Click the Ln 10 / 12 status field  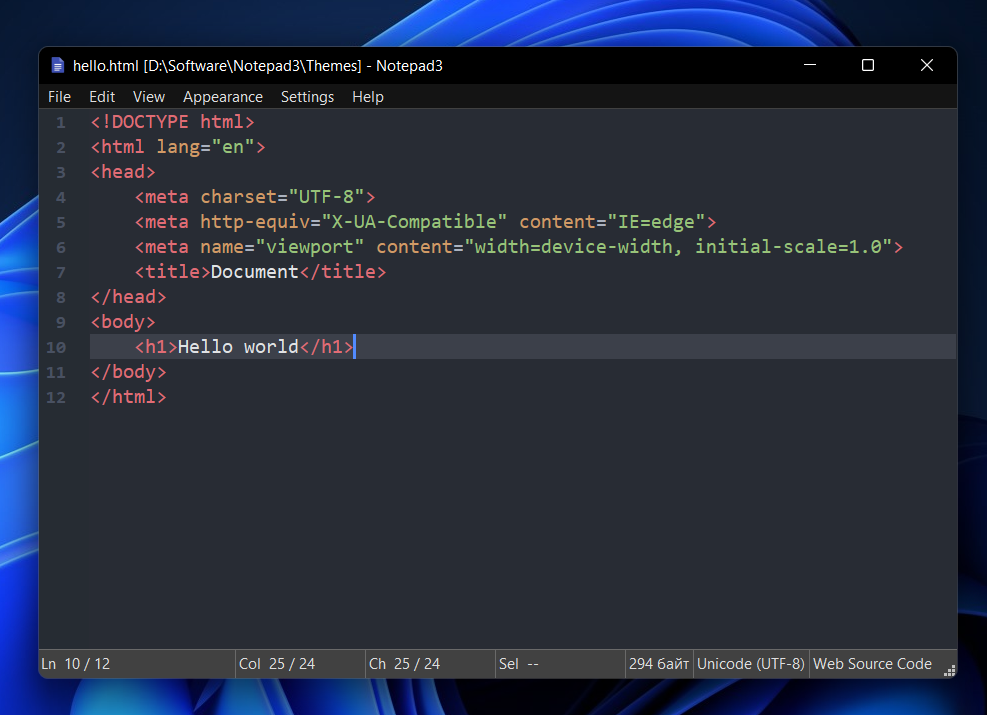tap(137, 664)
